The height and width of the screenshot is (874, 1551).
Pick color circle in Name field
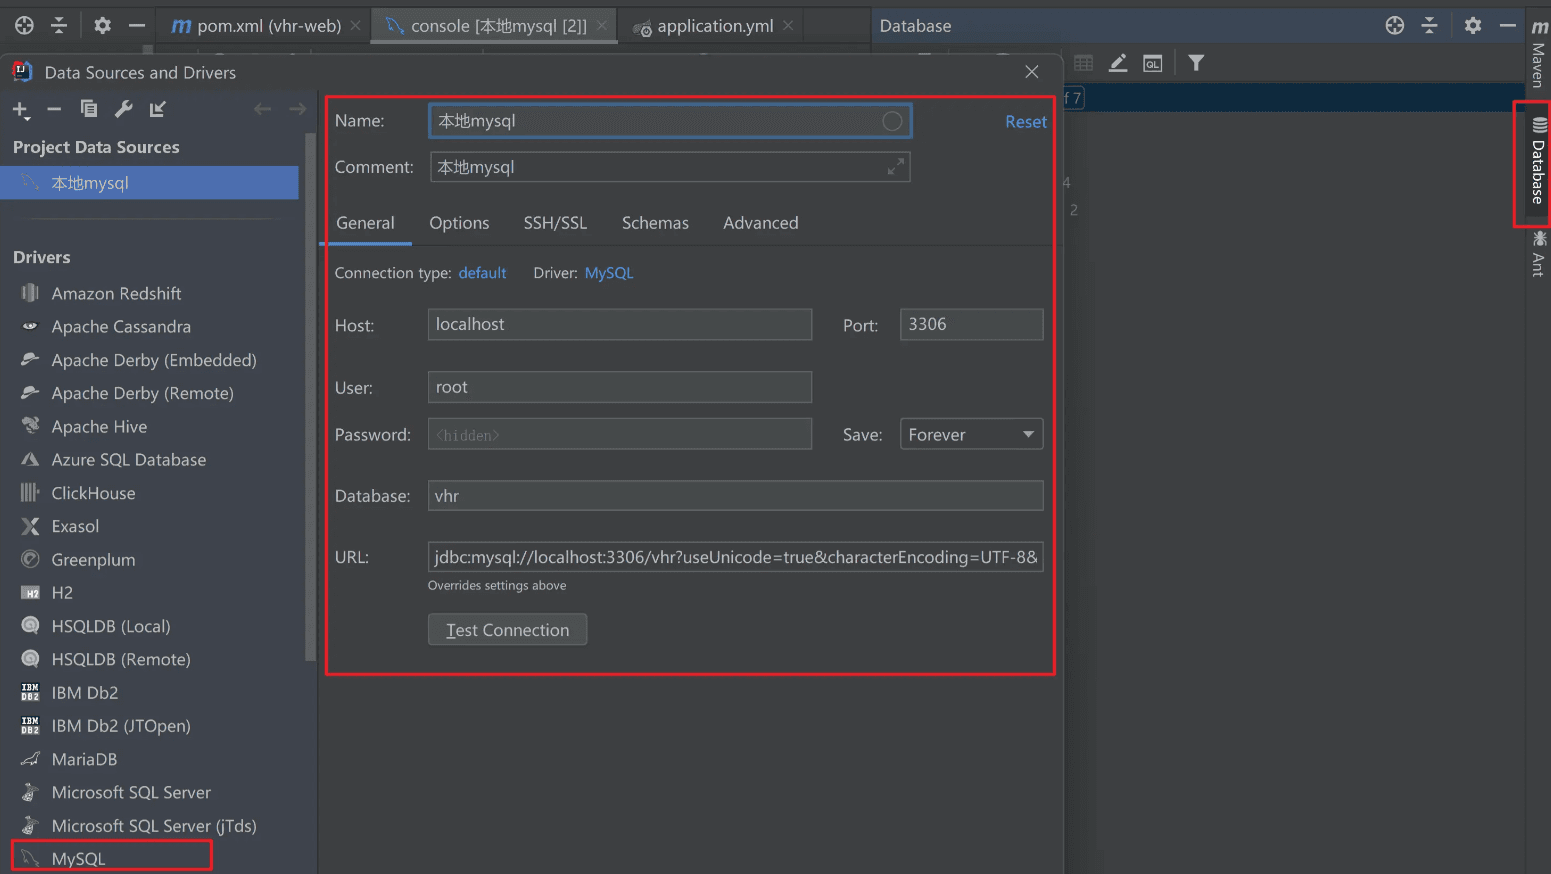892,121
